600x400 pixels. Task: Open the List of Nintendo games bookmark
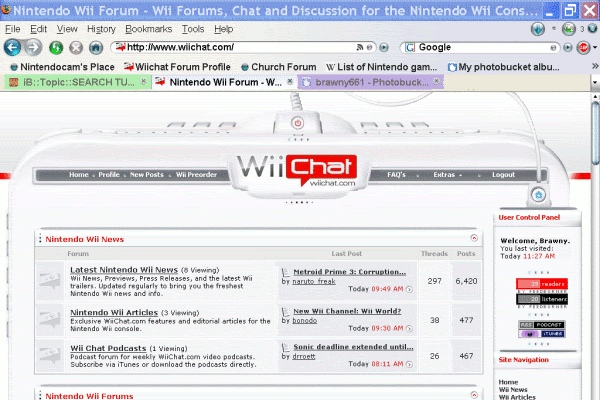[381, 67]
